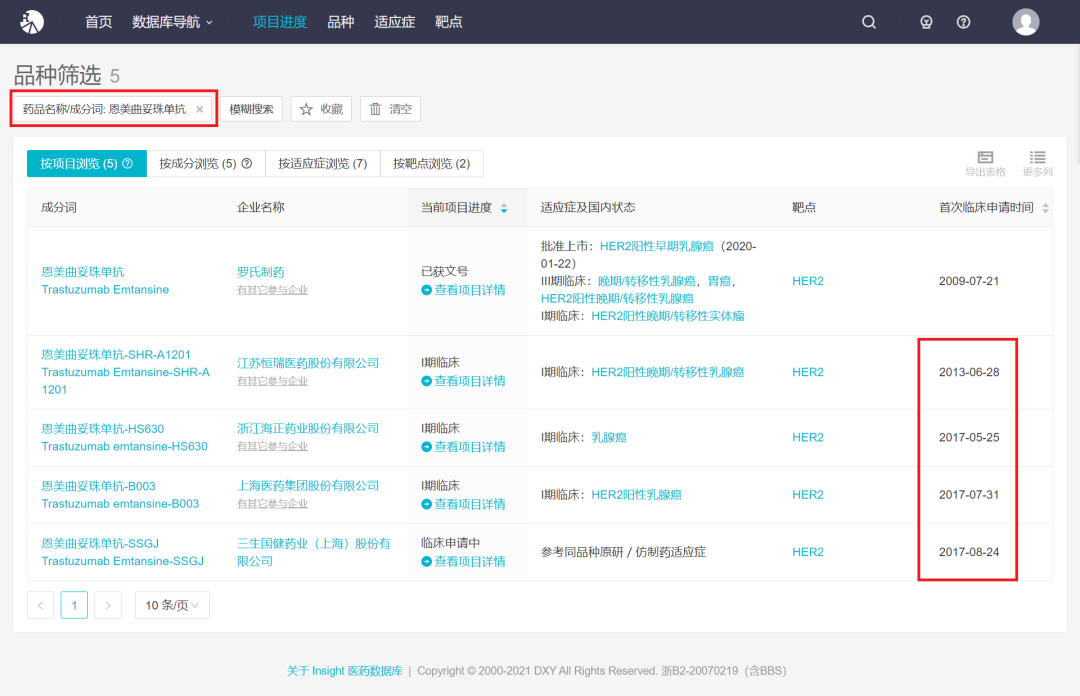Viewport: 1080px width, 696px height.
Task: Open 浙江海正药业股份有限公司 company link
Action: pyautogui.click(x=308, y=429)
